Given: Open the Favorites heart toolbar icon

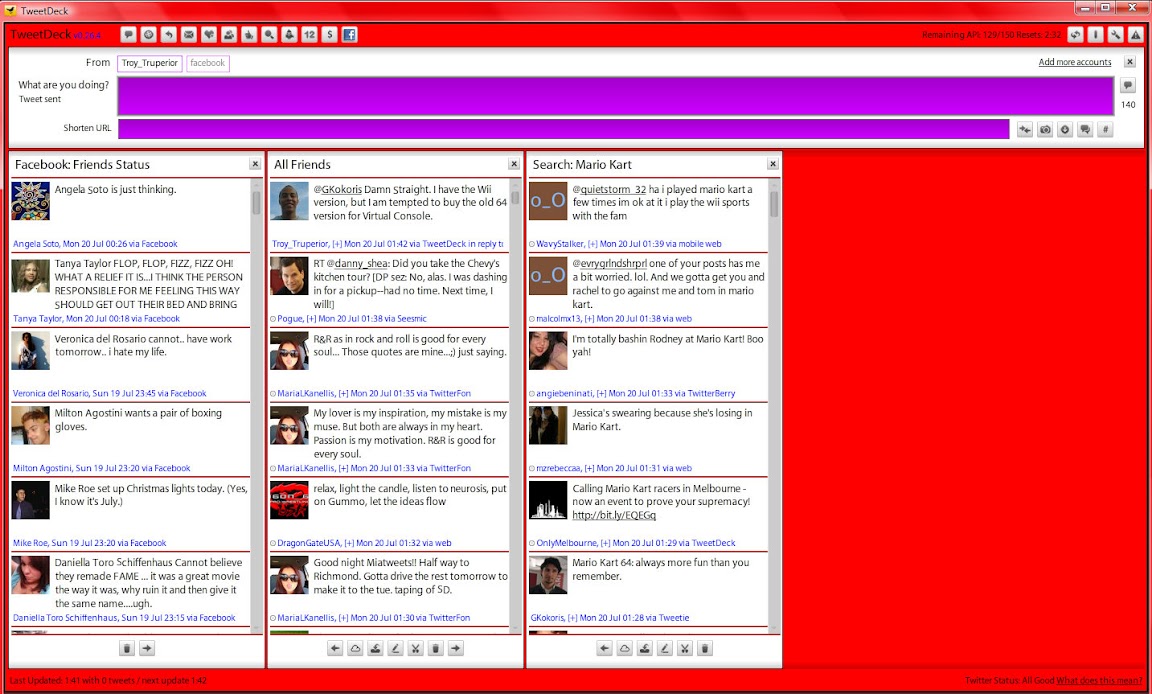Looking at the screenshot, I should pyautogui.click(x=209, y=35).
